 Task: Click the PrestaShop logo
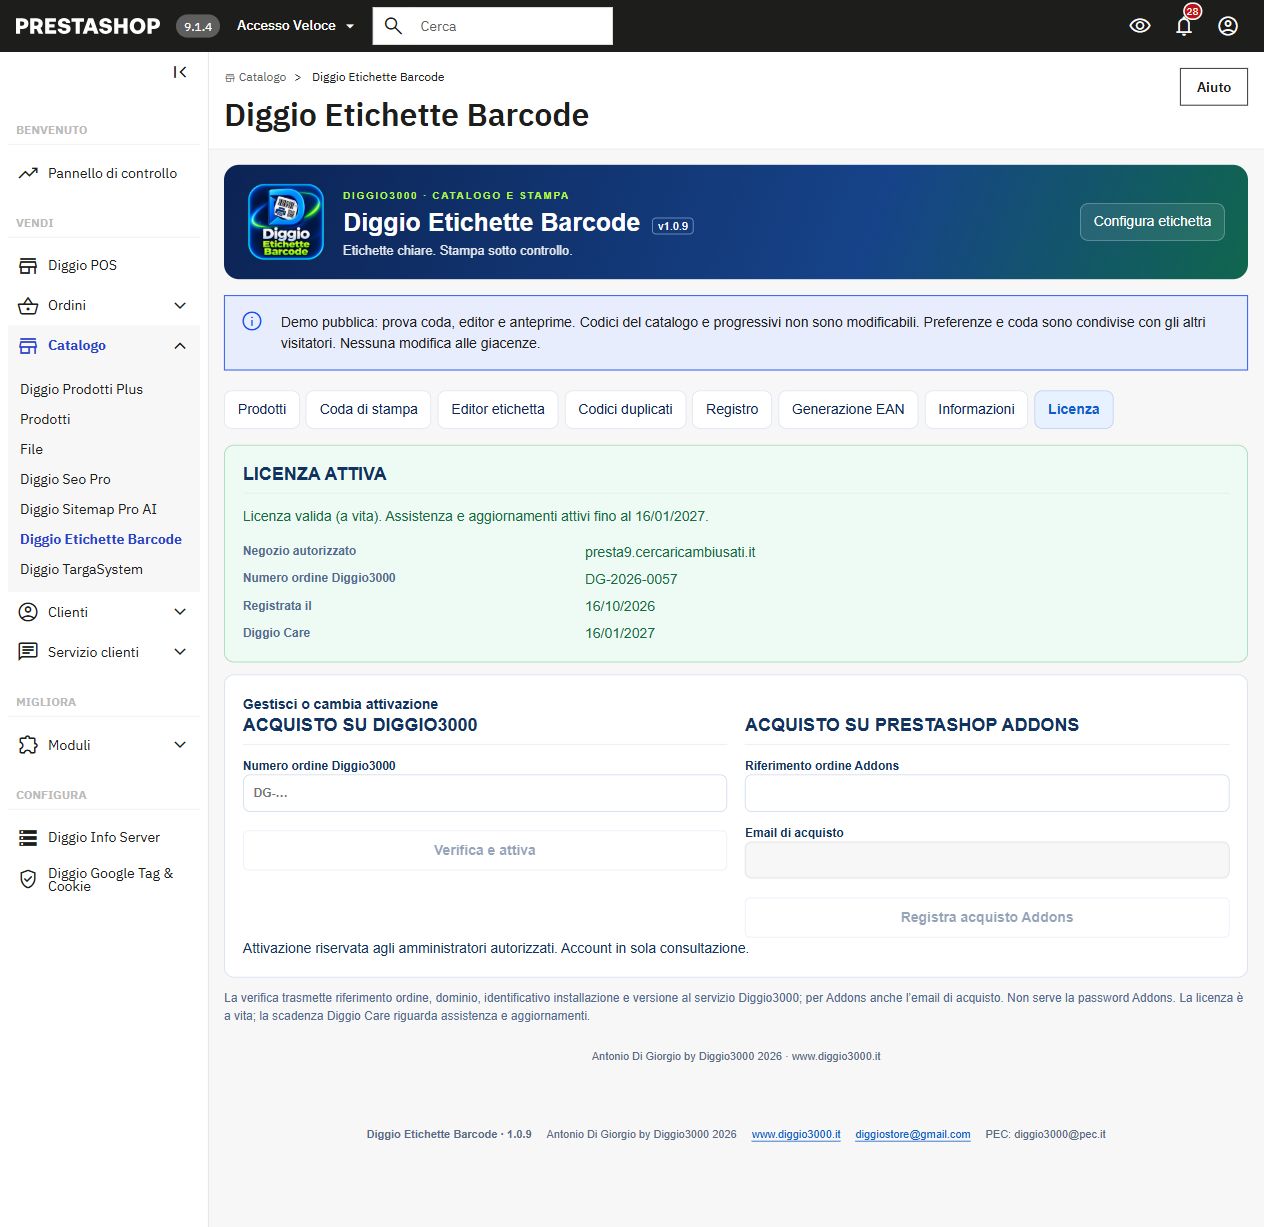point(88,26)
